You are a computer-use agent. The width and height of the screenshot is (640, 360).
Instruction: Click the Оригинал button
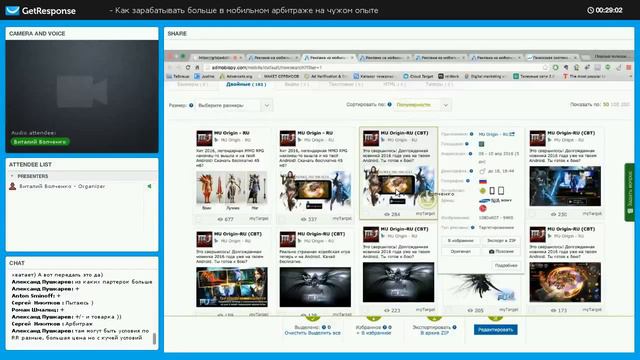pos(460,252)
